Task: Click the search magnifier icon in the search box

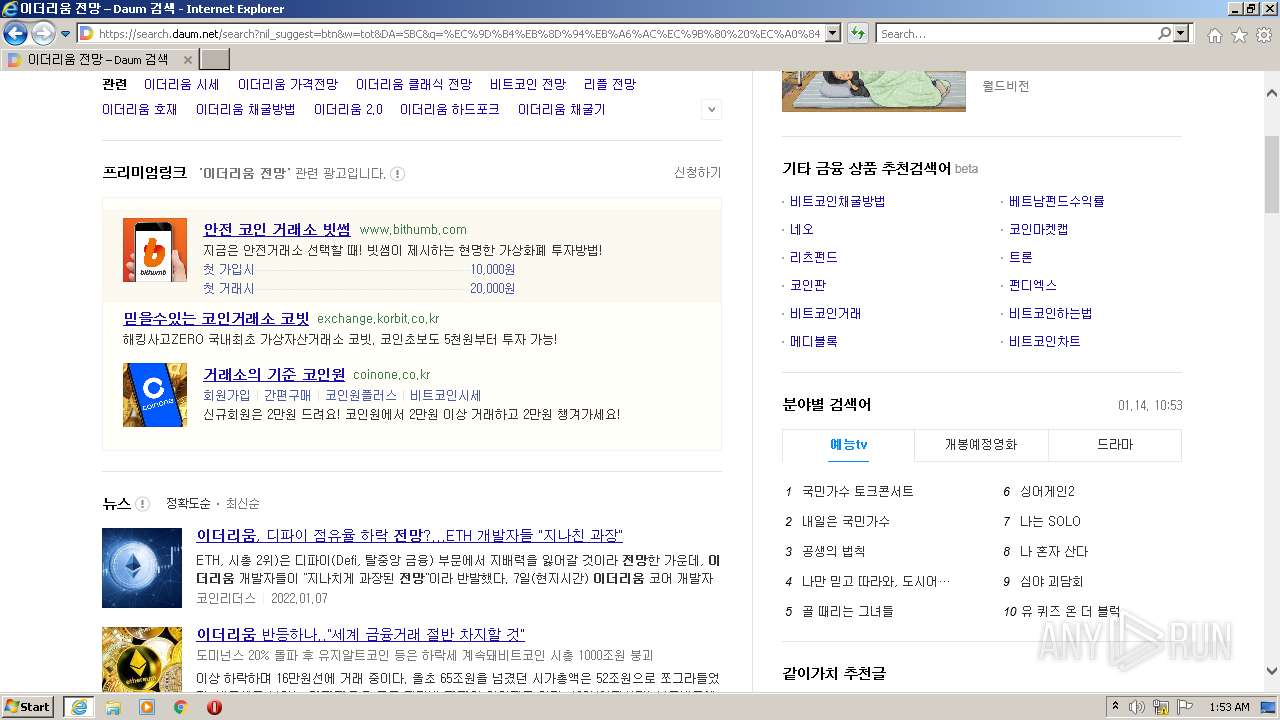Action: coord(1164,34)
